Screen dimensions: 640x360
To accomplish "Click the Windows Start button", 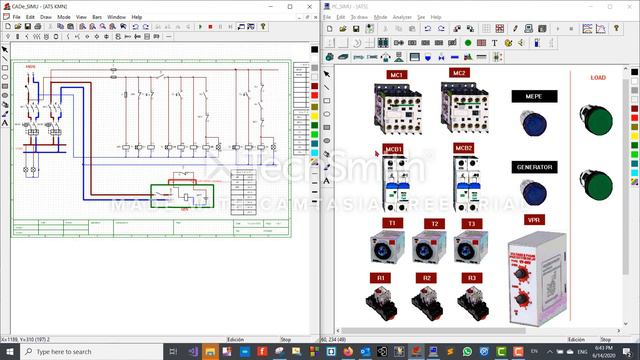I will [x=10, y=351].
